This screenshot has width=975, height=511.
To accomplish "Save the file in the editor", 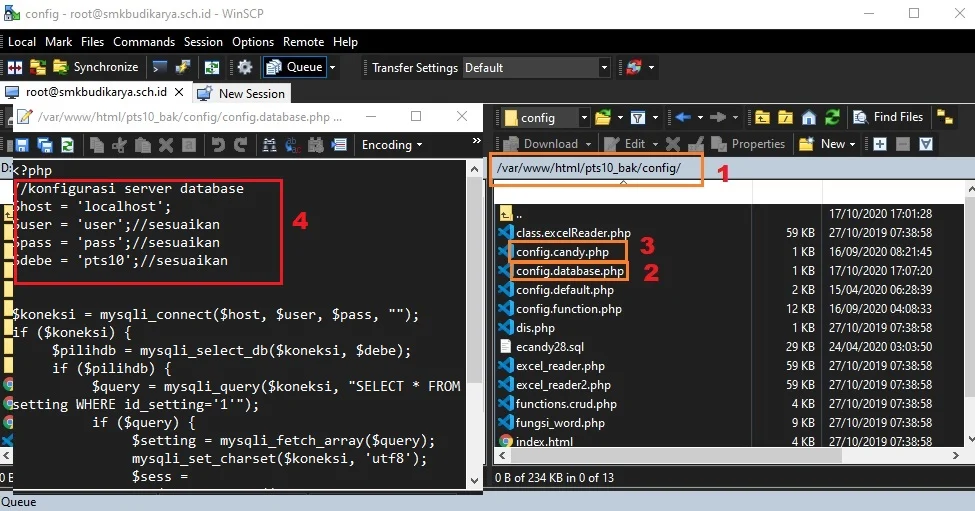I will click(x=22, y=145).
